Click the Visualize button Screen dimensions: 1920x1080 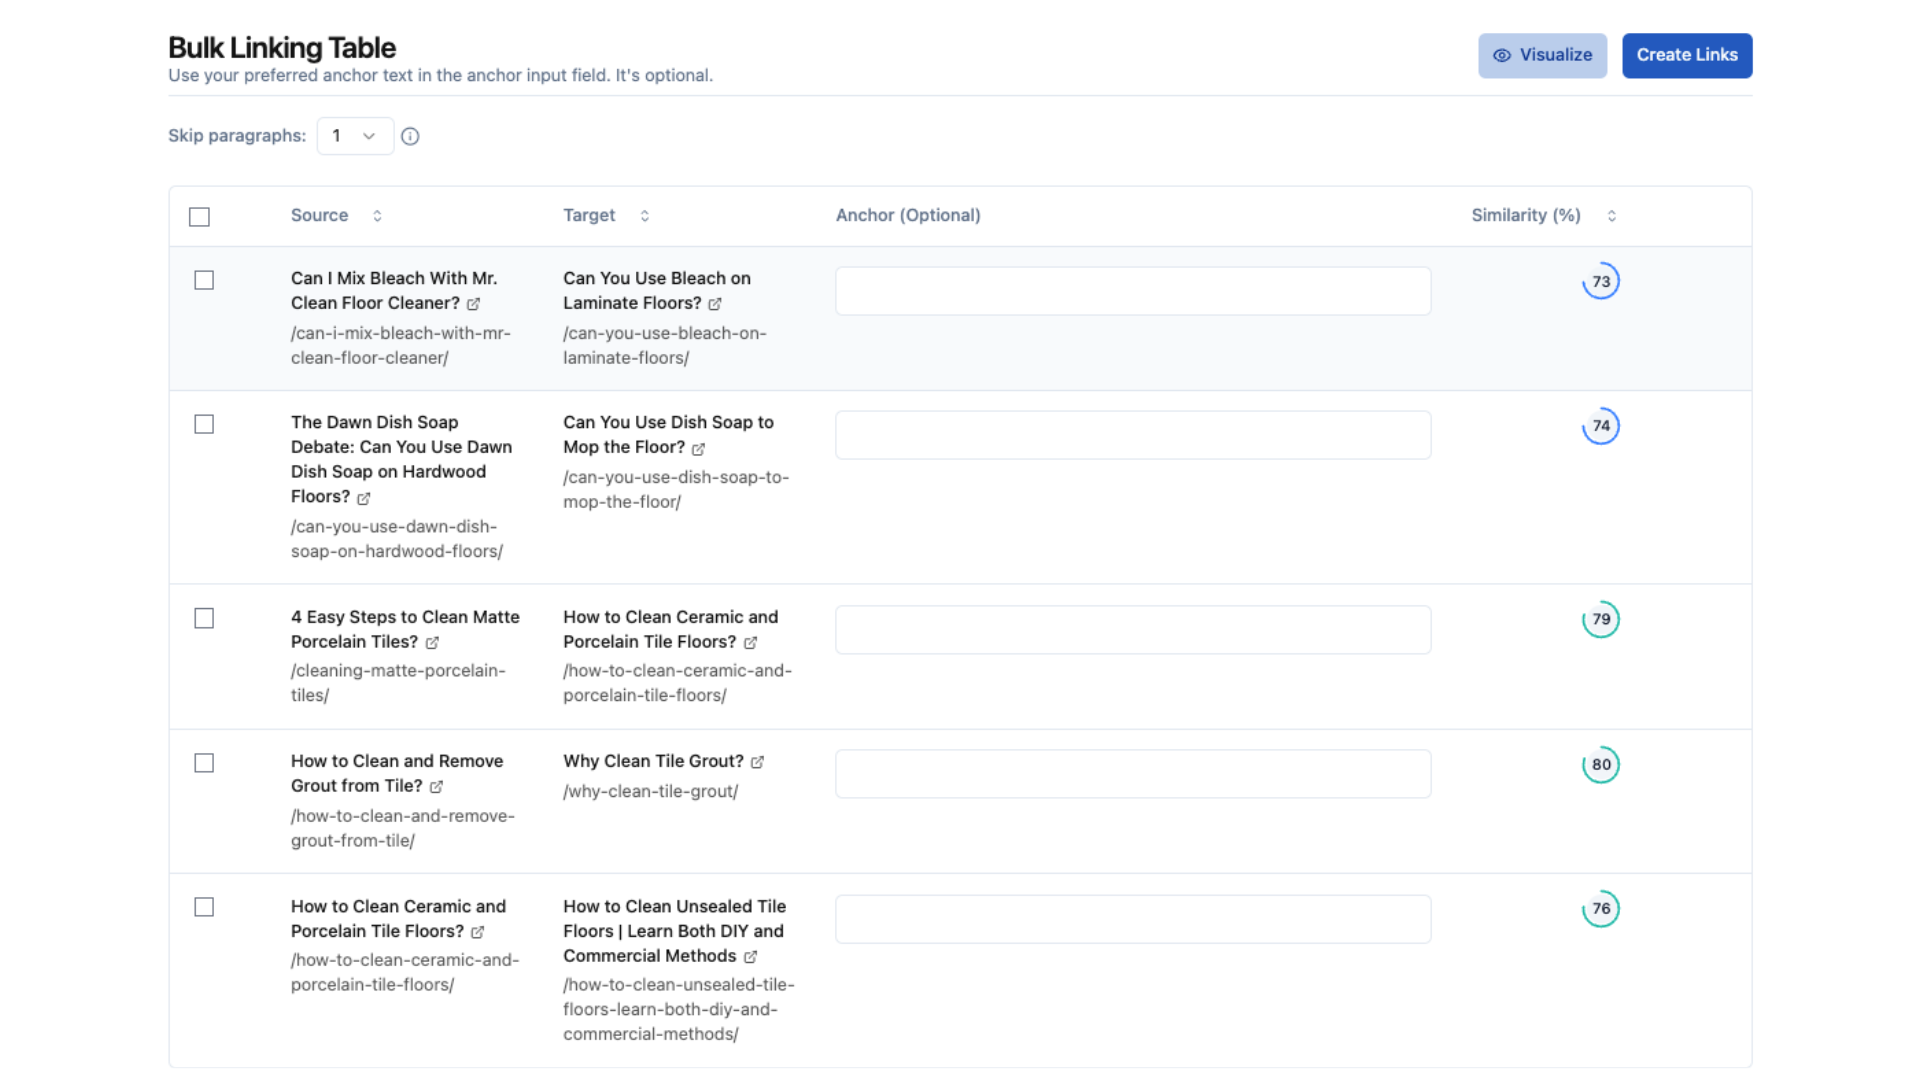click(1542, 55)
